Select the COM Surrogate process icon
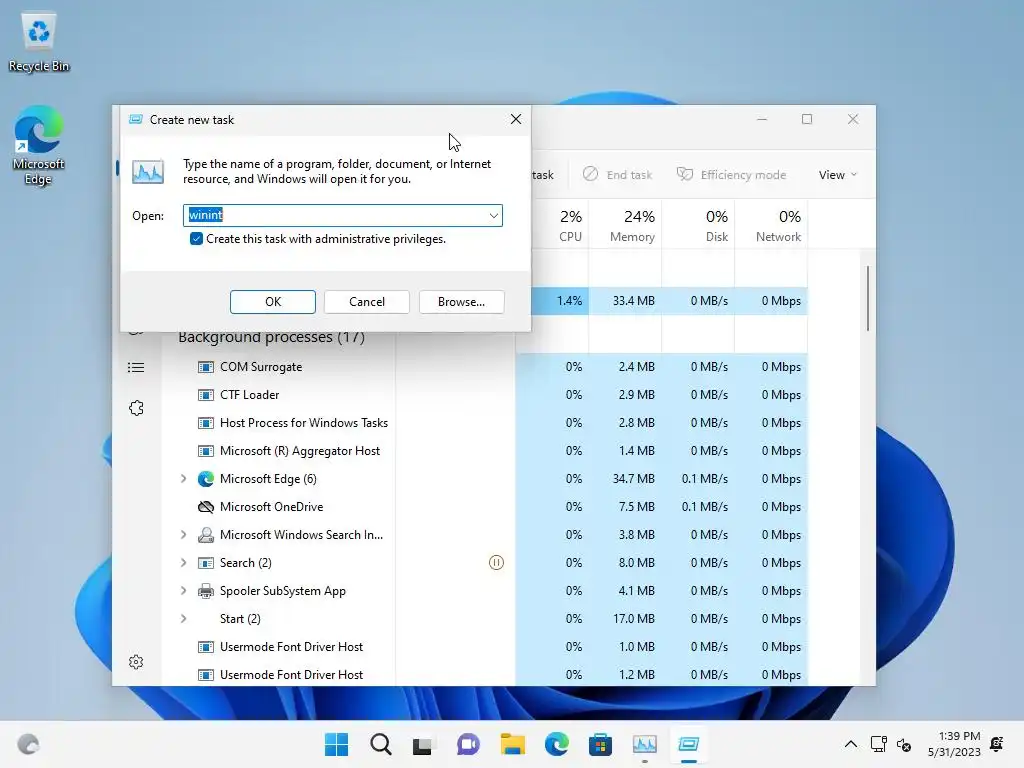The width and height of the screenshot is (1024, 768). coord(206,367)
